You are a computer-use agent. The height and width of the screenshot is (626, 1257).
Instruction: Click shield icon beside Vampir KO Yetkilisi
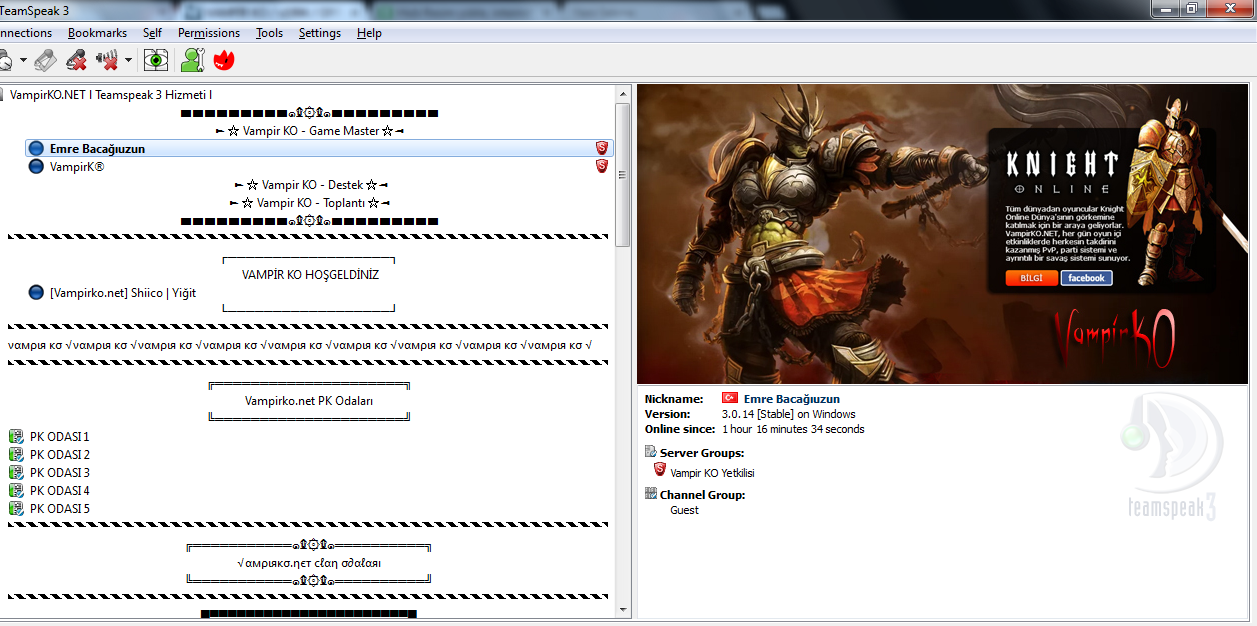[x=660, y=469]
